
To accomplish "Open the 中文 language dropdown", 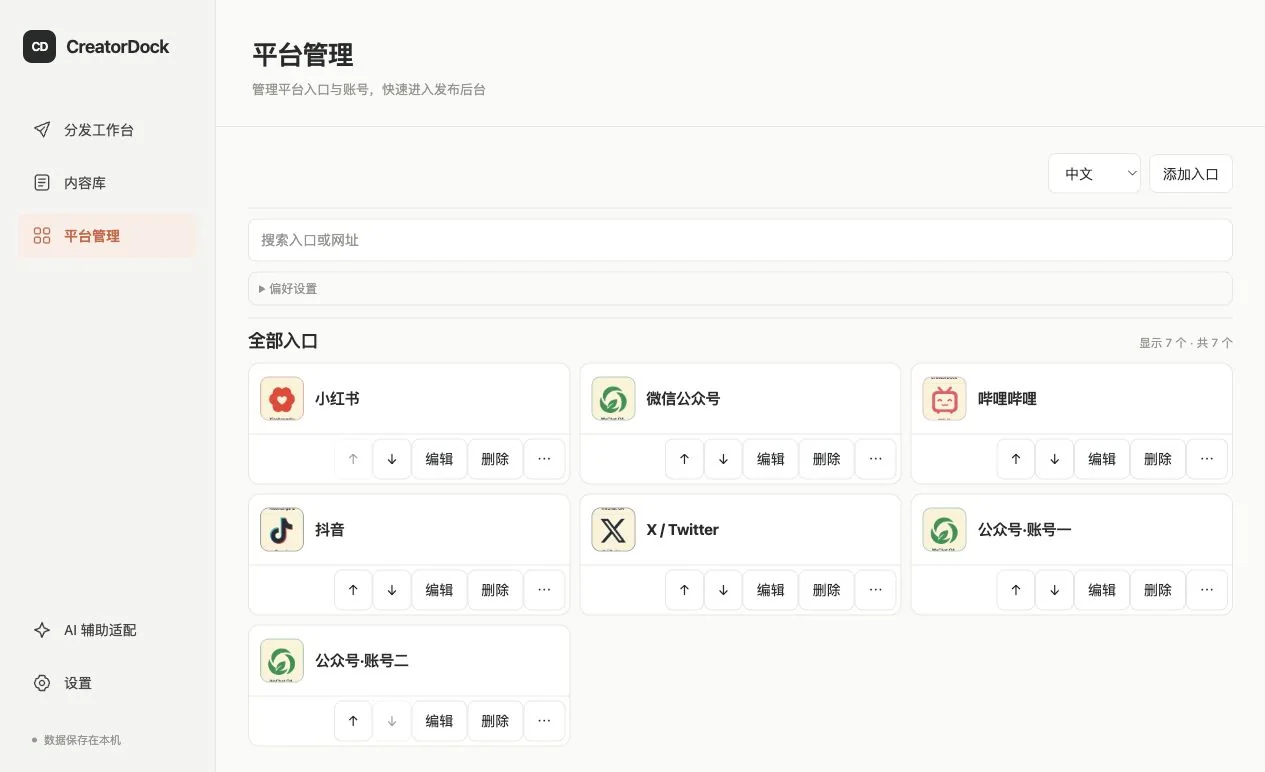I will coord(1095,174).
